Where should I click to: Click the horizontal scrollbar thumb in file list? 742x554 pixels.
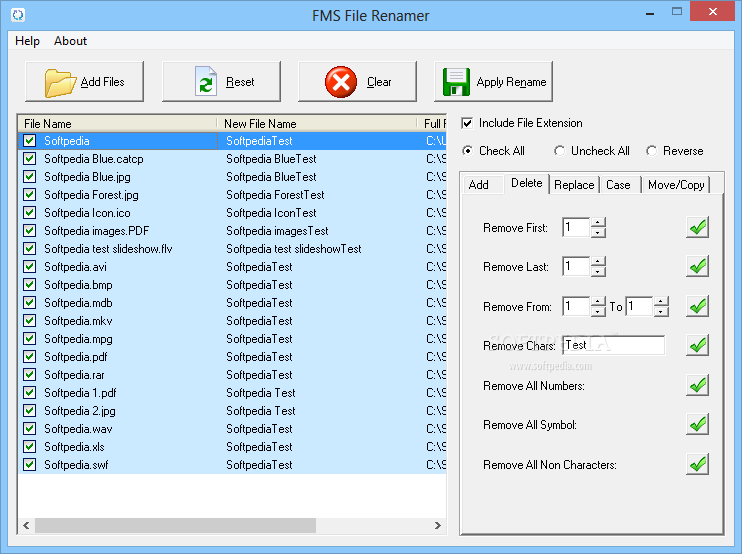tap(175, 525)
